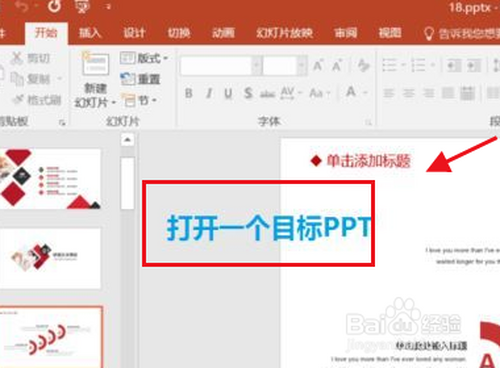
Task: Decrease the font size with the smaller A
Action: [x=337, y=65]
